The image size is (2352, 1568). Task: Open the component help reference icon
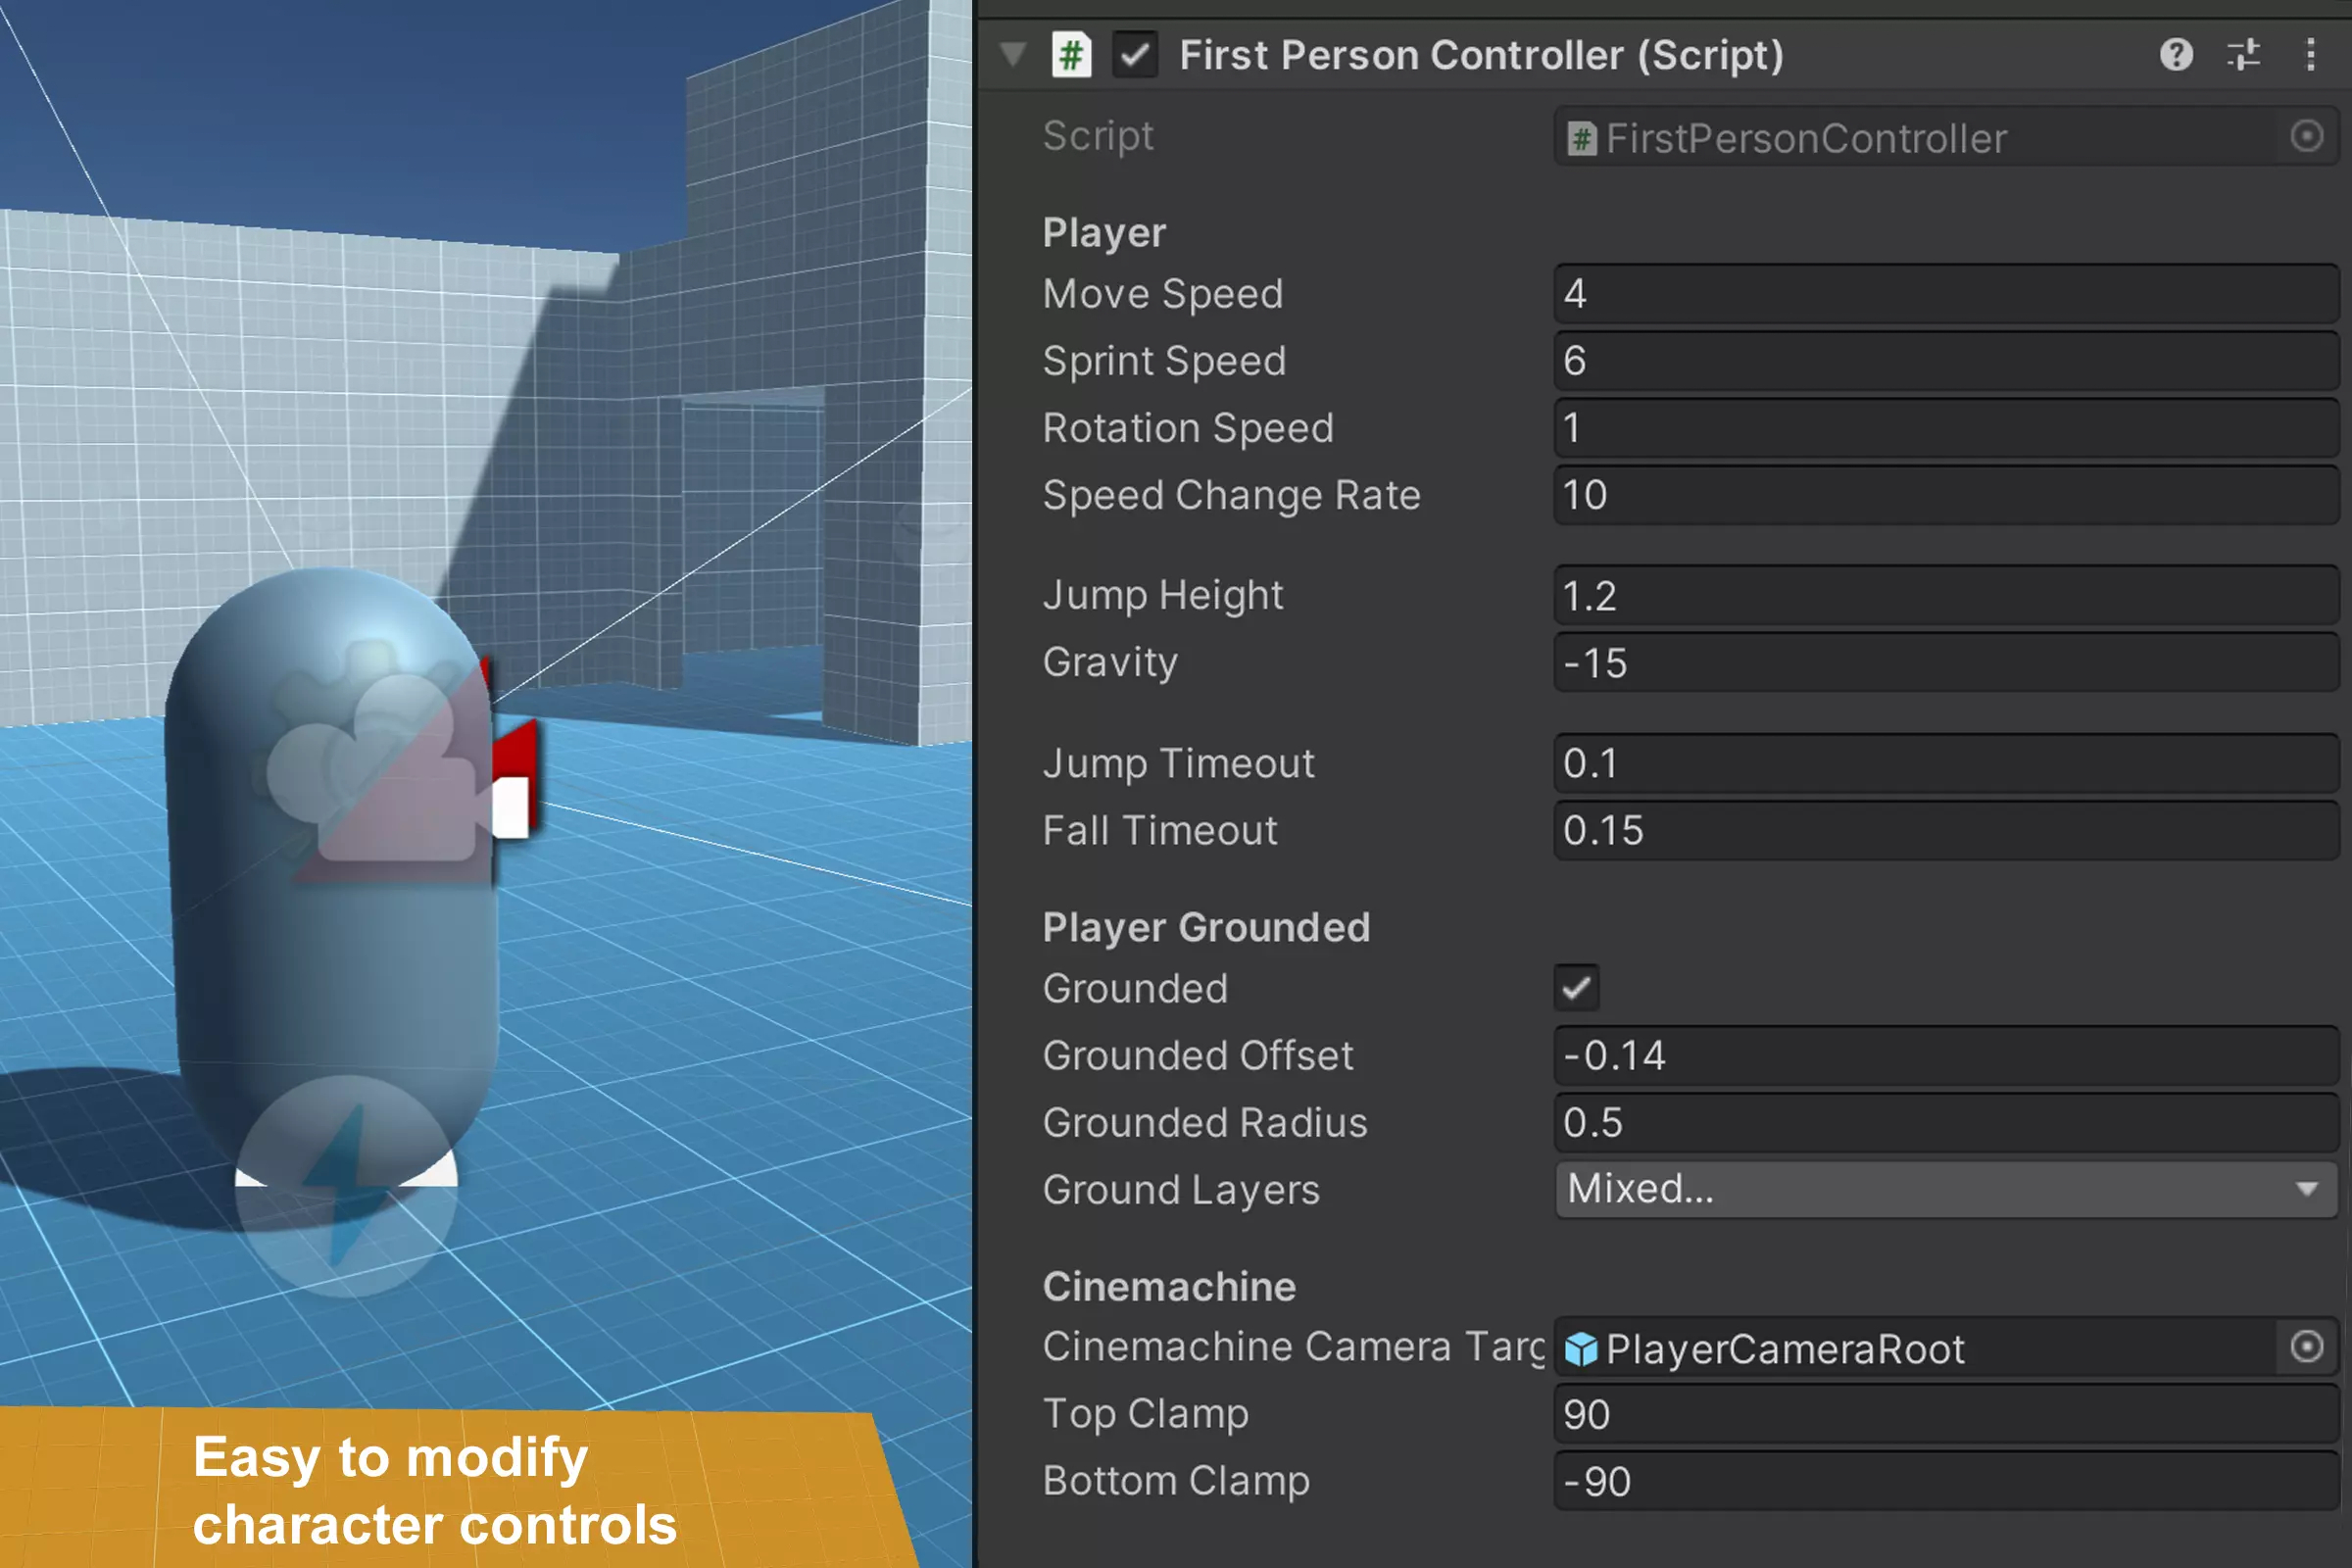click(x=2176, y=54)
